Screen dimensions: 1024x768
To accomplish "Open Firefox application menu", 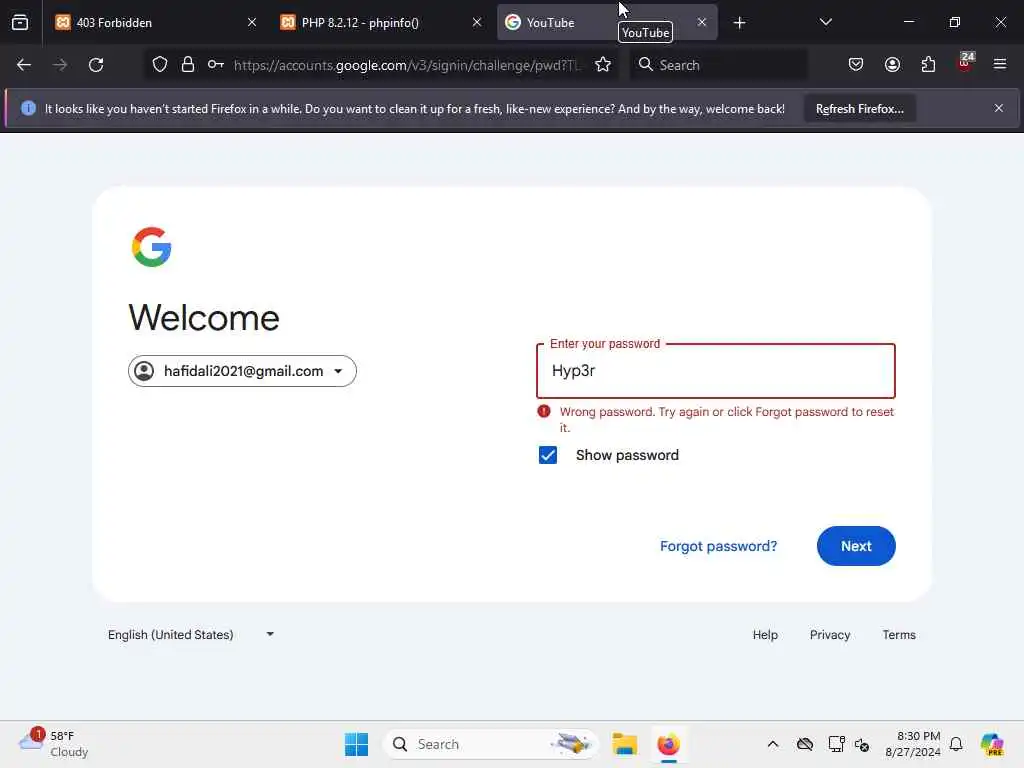I will [x=1000, y=65].
